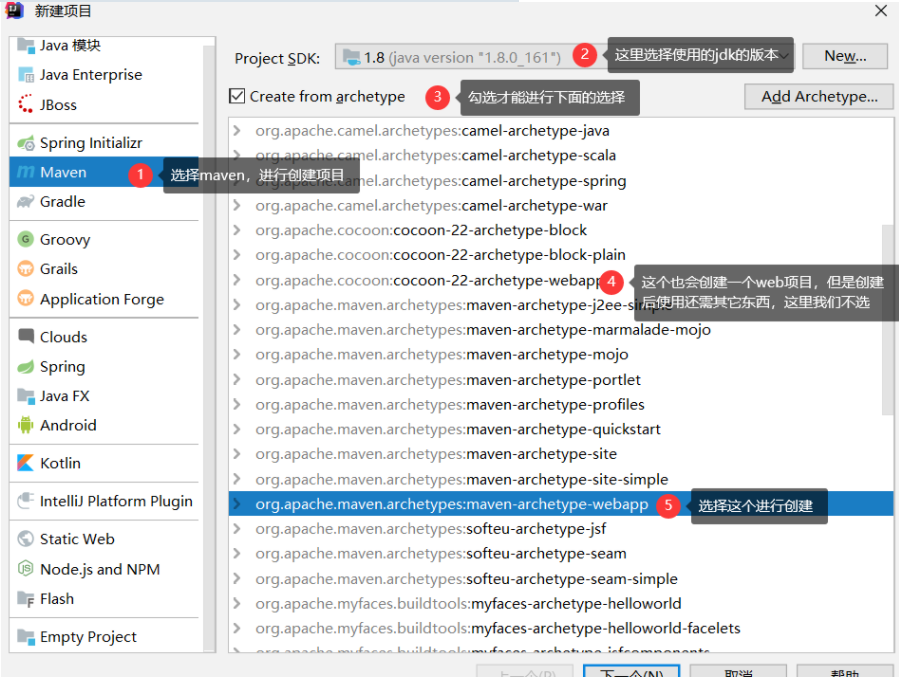Expand cocoon-22-archetype-block node
The image size is (899, 677).
[237, 230]
